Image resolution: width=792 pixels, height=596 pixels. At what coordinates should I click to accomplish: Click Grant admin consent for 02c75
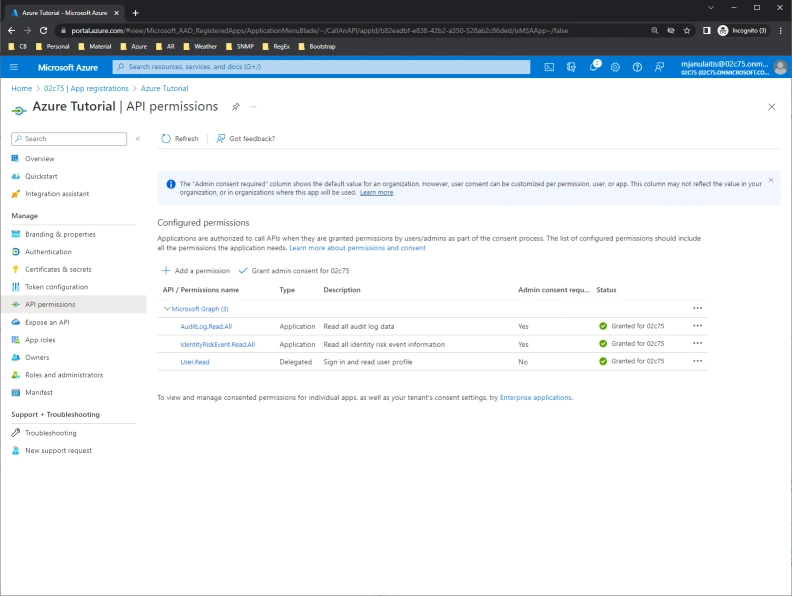294,271
